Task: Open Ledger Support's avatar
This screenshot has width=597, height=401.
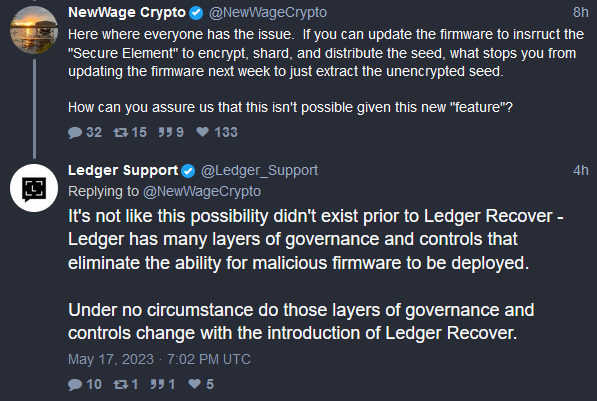Action: (x=34, y=188)
